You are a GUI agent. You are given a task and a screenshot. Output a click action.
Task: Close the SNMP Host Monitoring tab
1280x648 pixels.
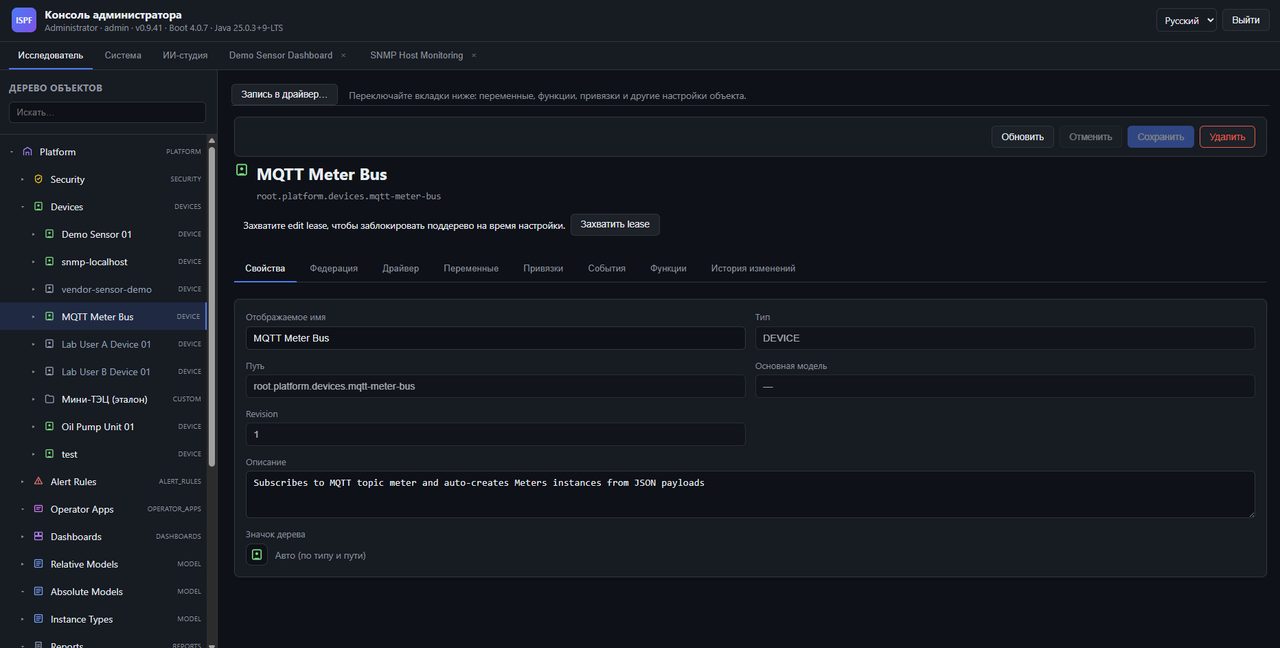tap(474, 55)
